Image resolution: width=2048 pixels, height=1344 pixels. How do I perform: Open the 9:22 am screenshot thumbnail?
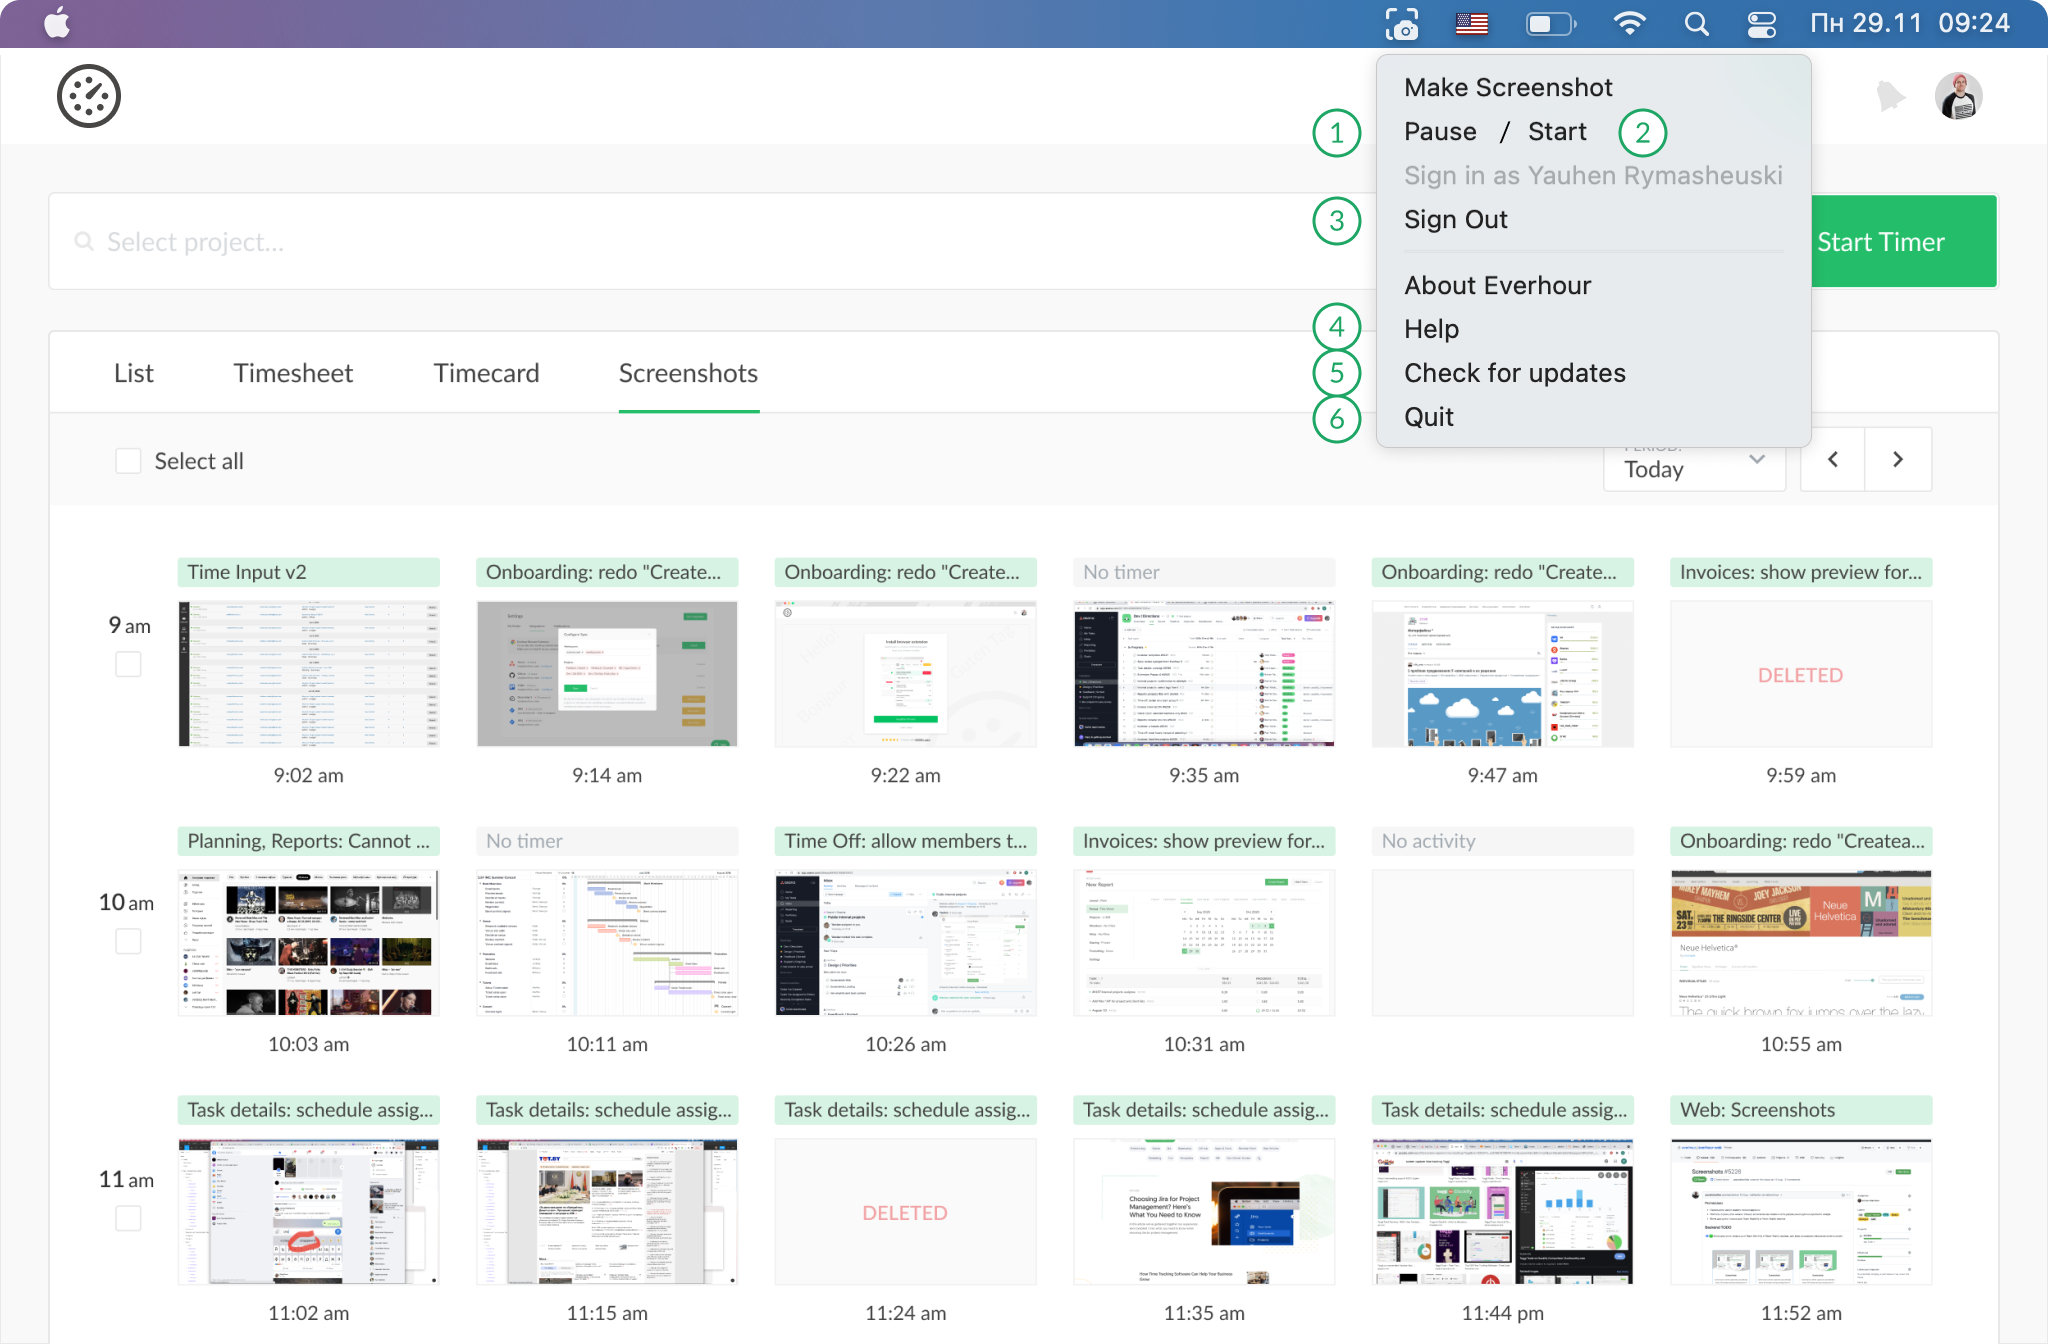click(x=906, y=673)
